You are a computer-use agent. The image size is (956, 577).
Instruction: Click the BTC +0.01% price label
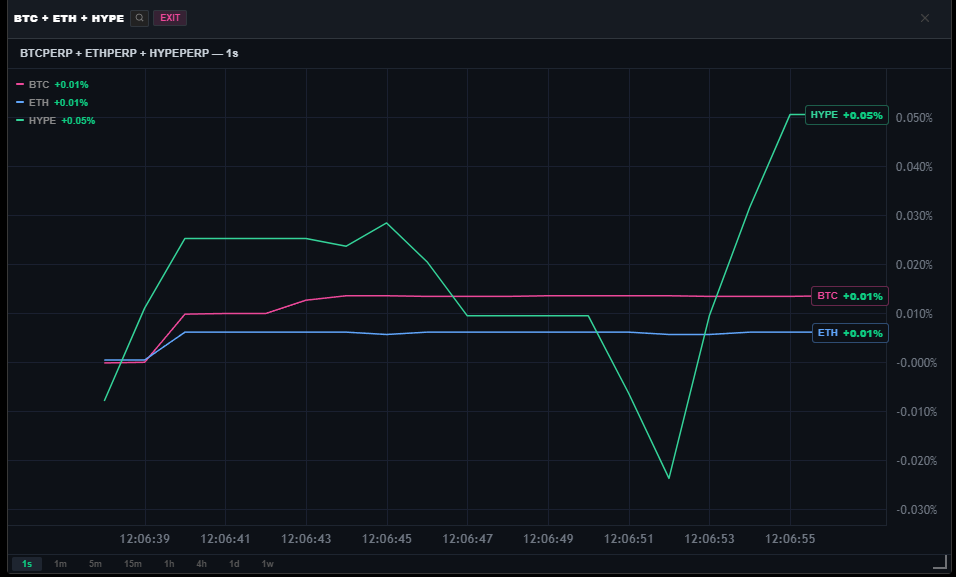pyautogui.click(x=849, y=296)
